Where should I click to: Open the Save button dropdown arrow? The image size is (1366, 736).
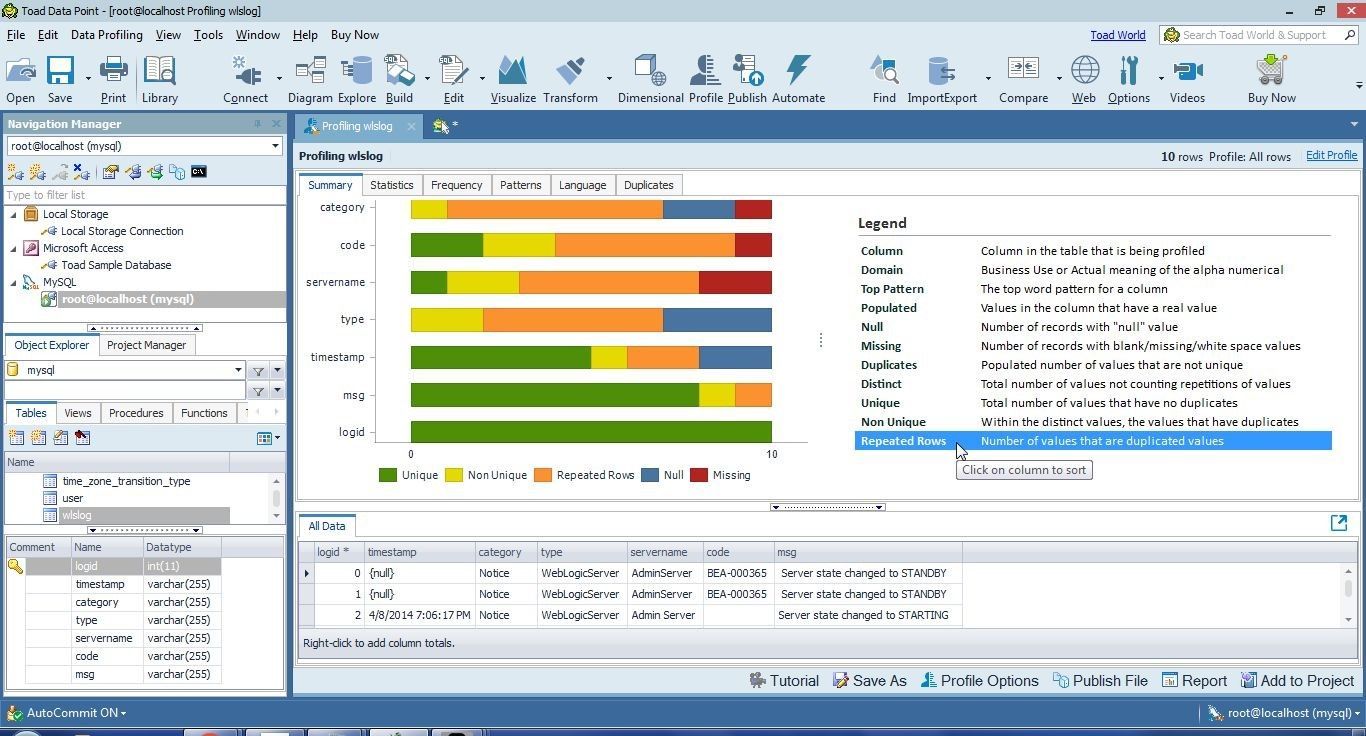88,78
